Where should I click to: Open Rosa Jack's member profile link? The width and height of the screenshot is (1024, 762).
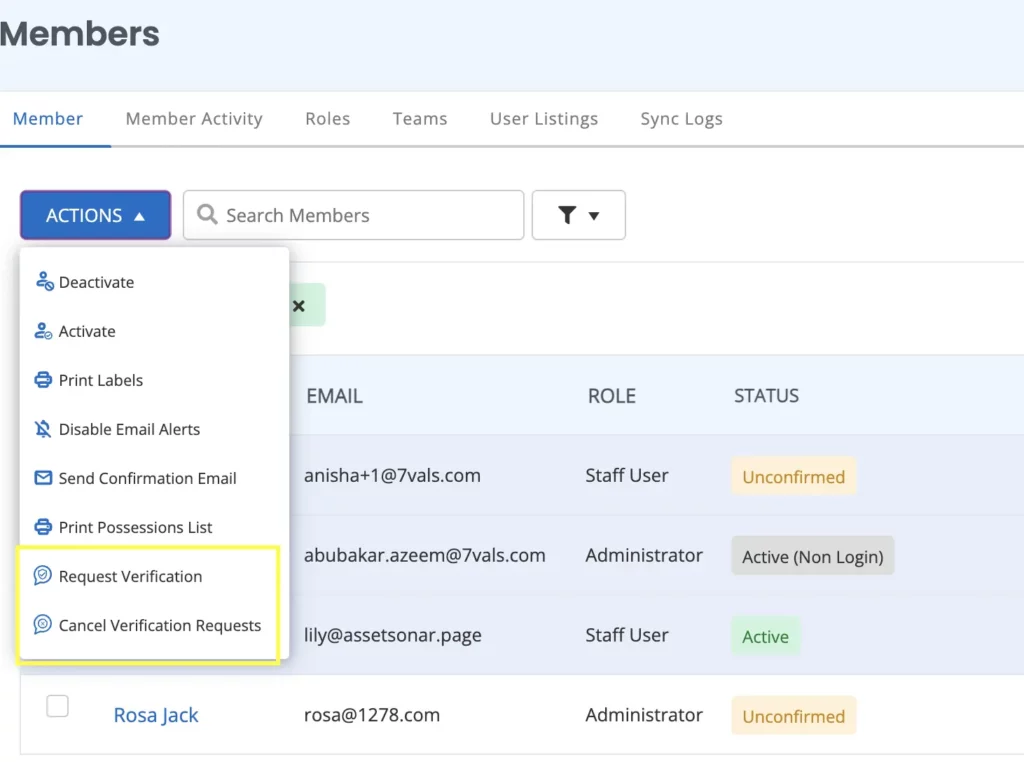point(156,715)
